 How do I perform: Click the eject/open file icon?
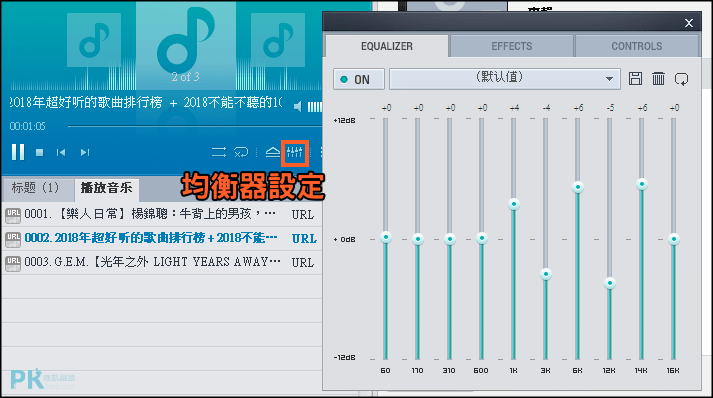[273, 152]
